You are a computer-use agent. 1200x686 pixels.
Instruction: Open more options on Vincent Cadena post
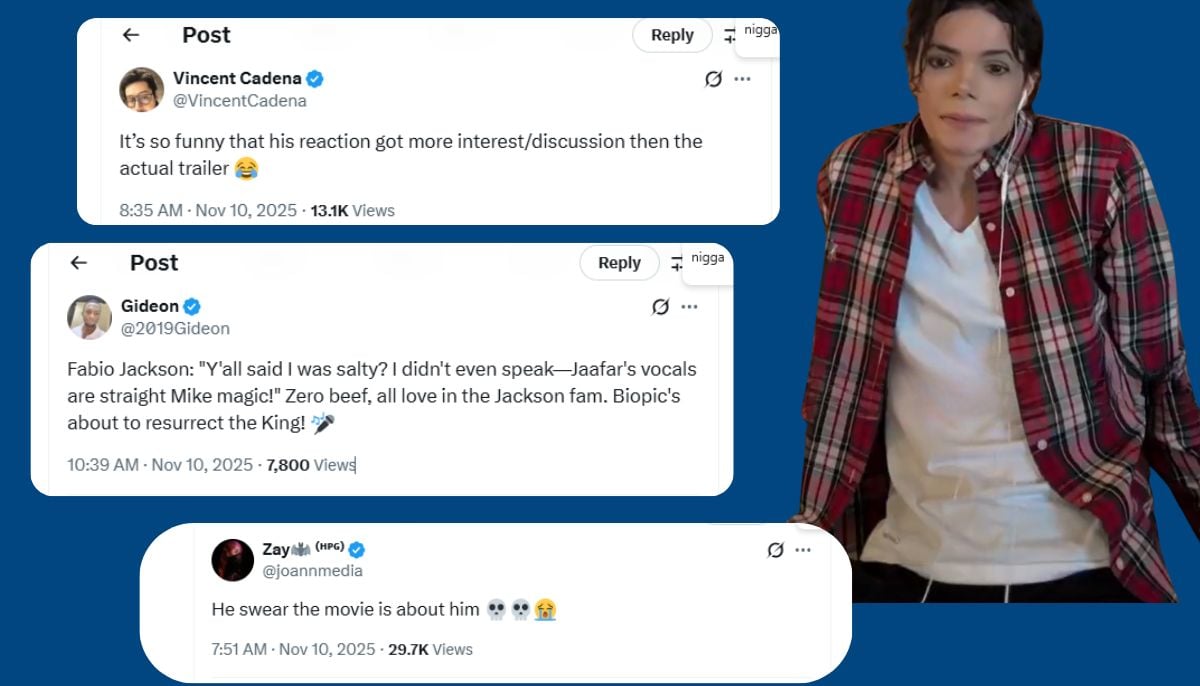[742, 79]
